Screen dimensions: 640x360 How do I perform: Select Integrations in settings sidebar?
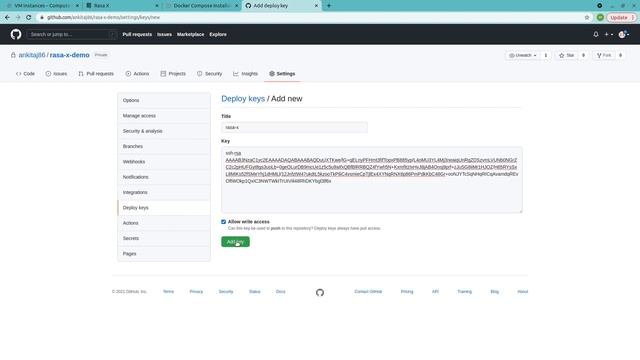pyautogui.click(x=164, y=192)
